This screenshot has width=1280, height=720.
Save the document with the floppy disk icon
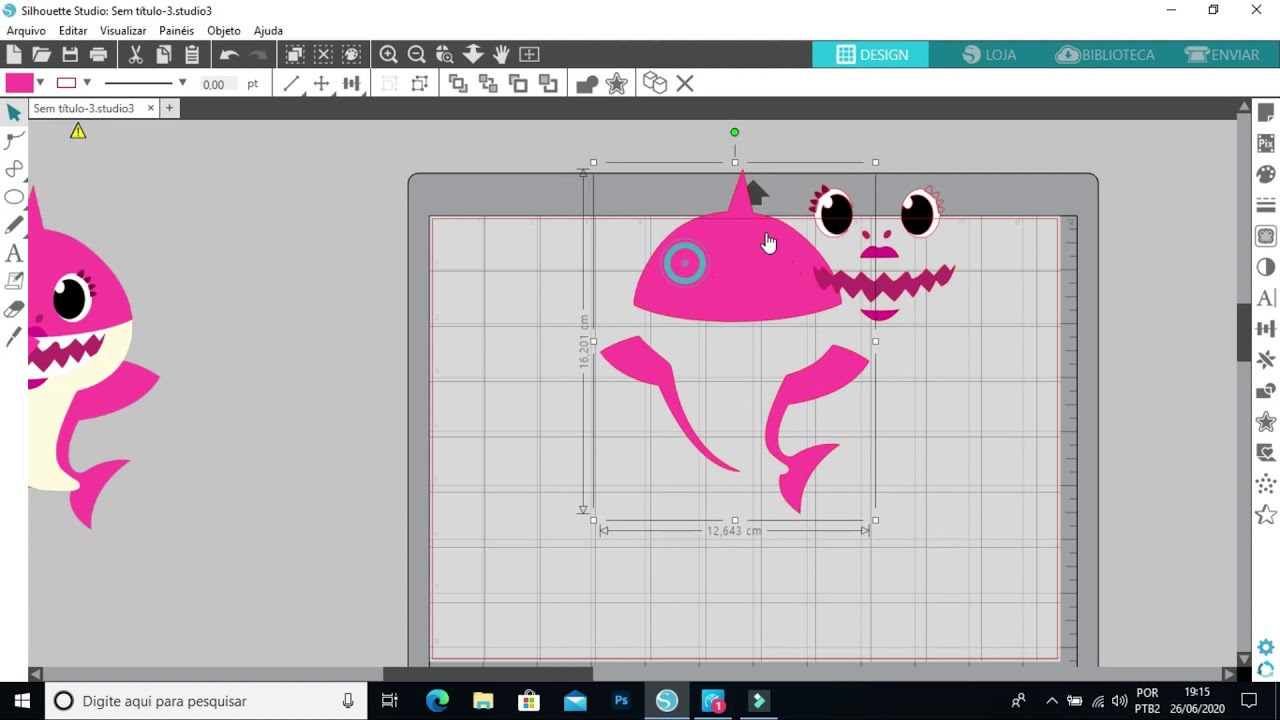pyautogui.click(x=70, y=55)
